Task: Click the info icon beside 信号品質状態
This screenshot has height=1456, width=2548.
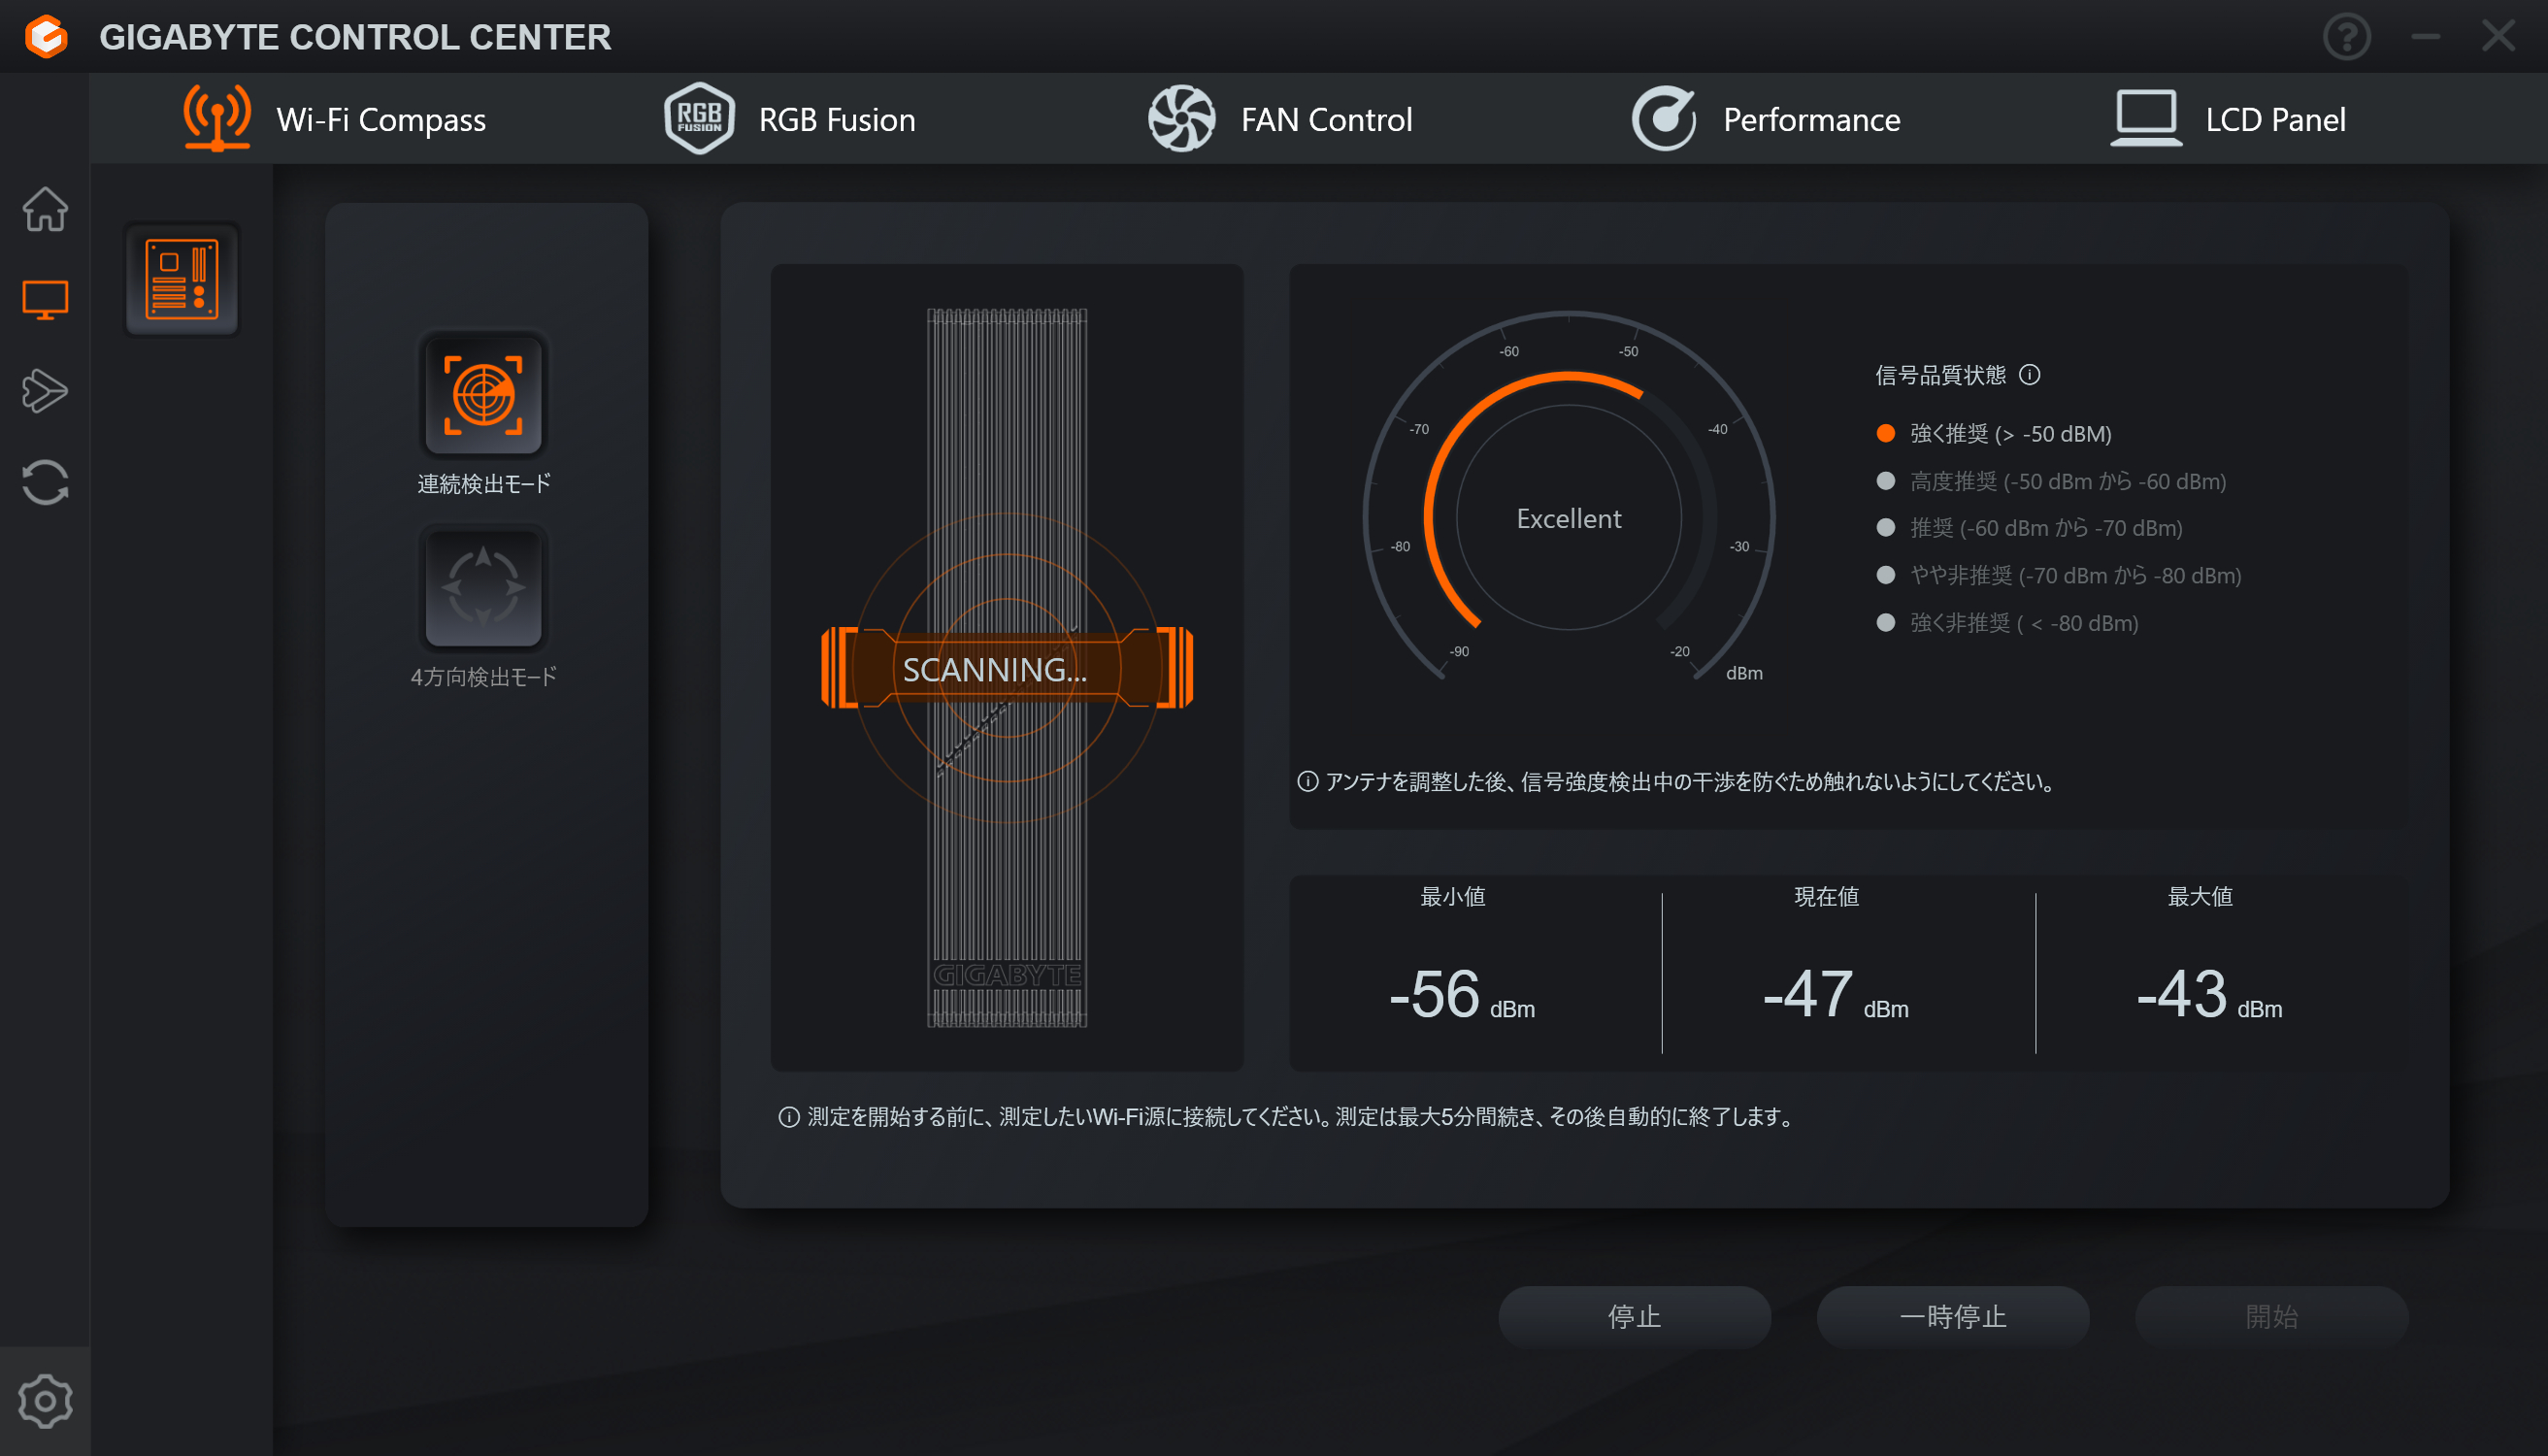Action: (x=2029, y=375)
